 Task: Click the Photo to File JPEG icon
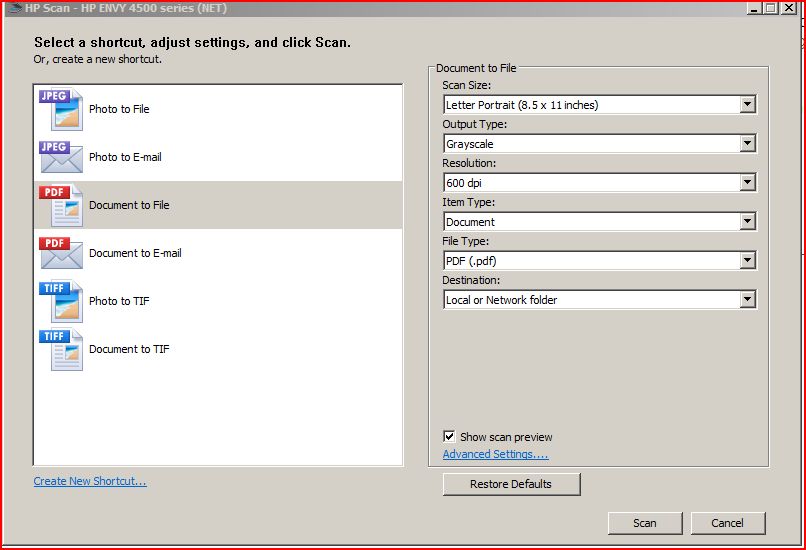pos(61,109)
